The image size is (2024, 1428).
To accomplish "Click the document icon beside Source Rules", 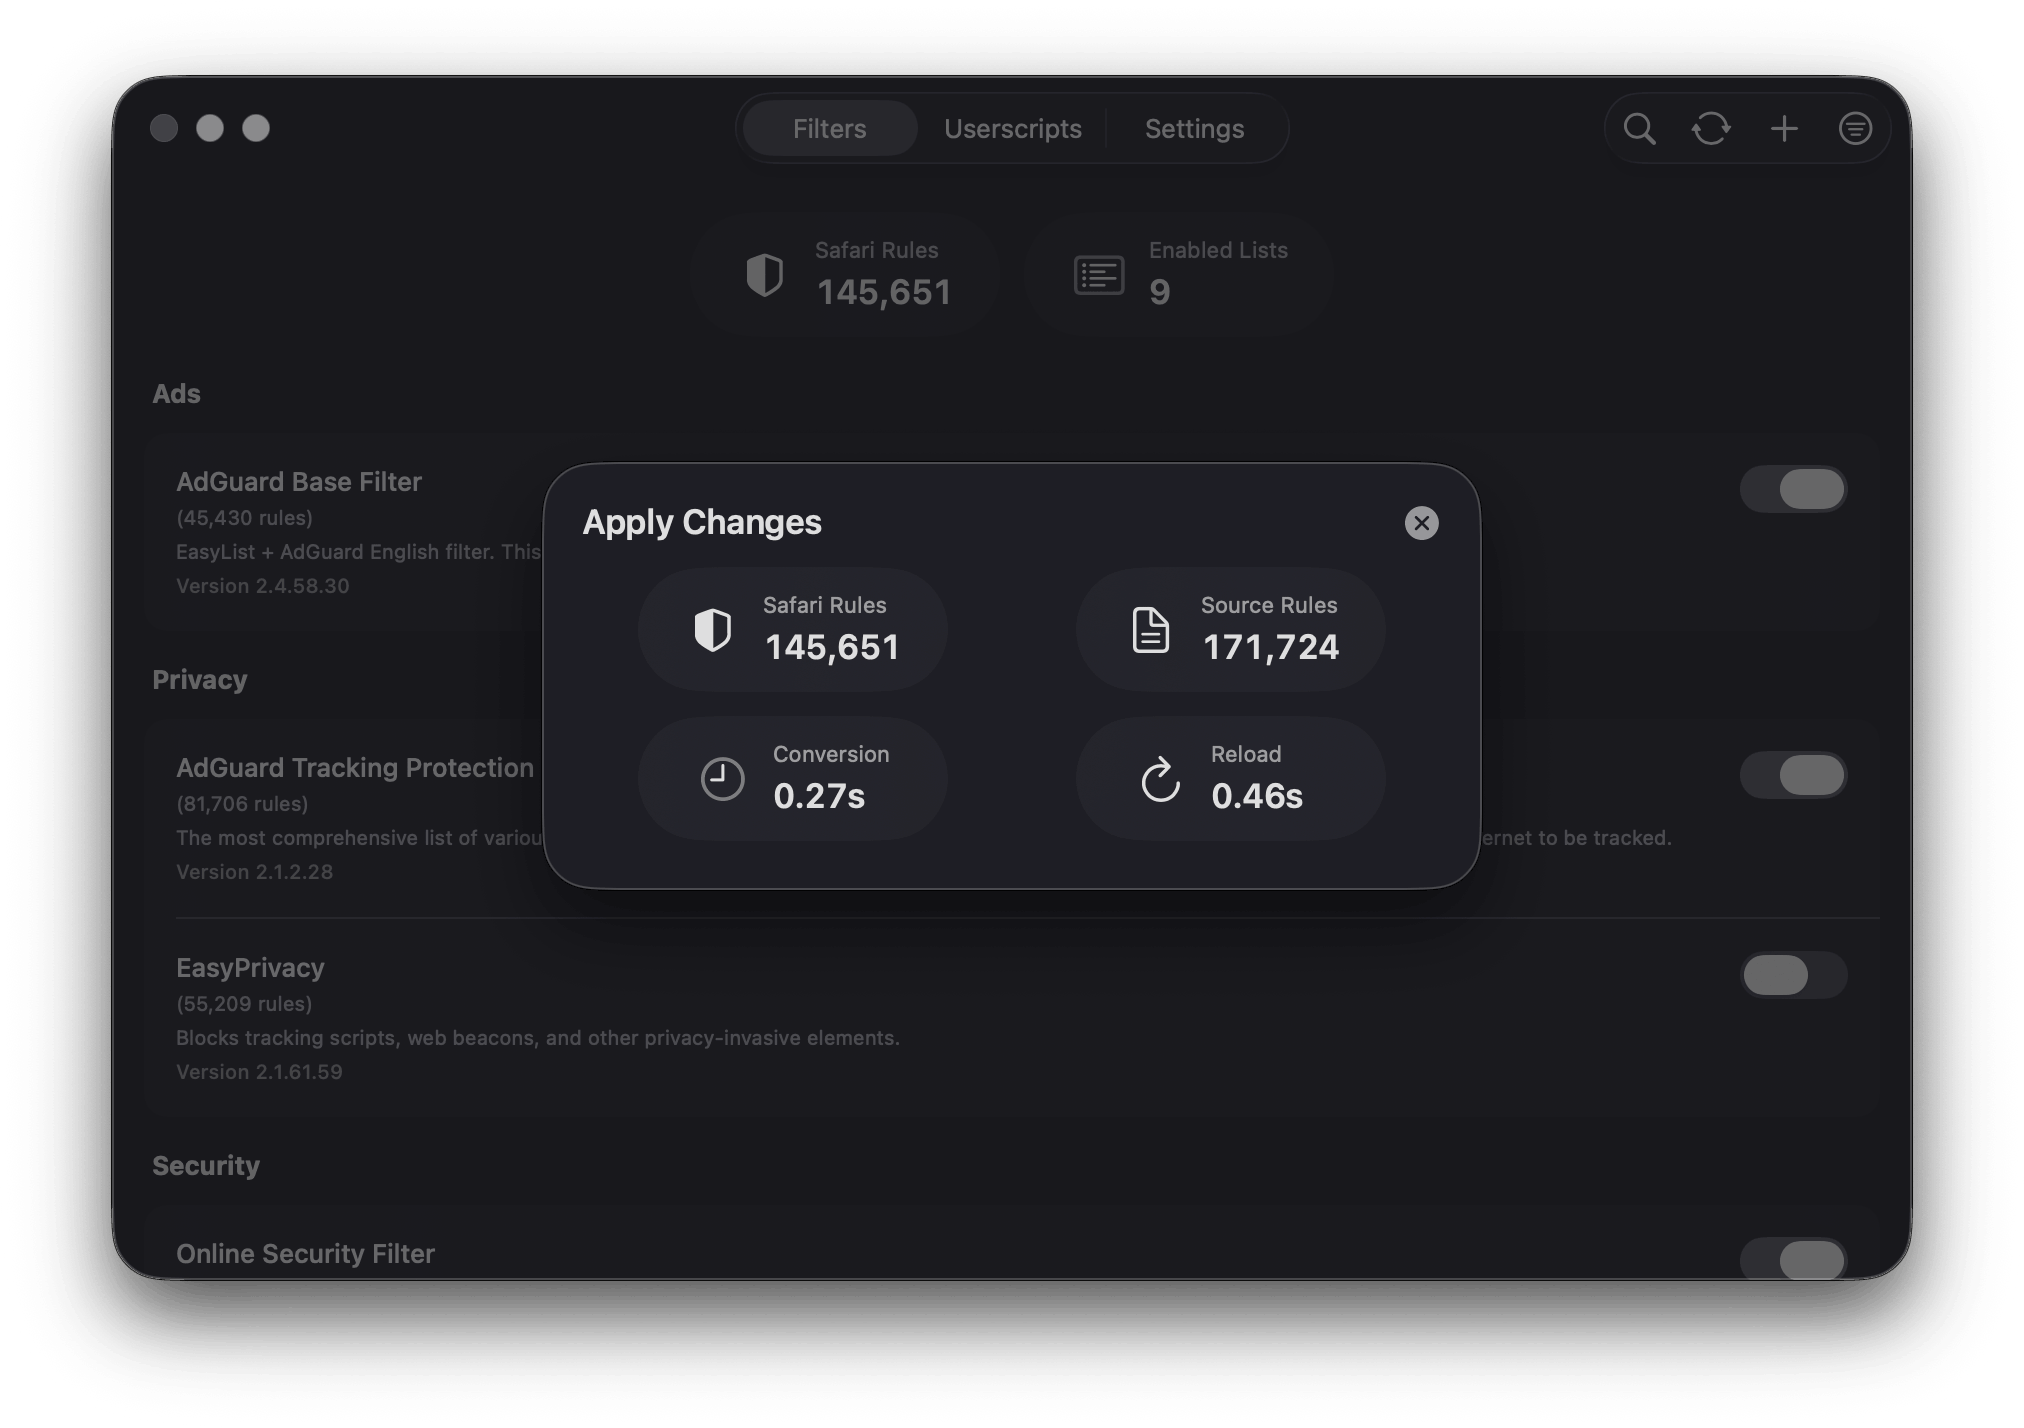I will [x=1150, y=630].
